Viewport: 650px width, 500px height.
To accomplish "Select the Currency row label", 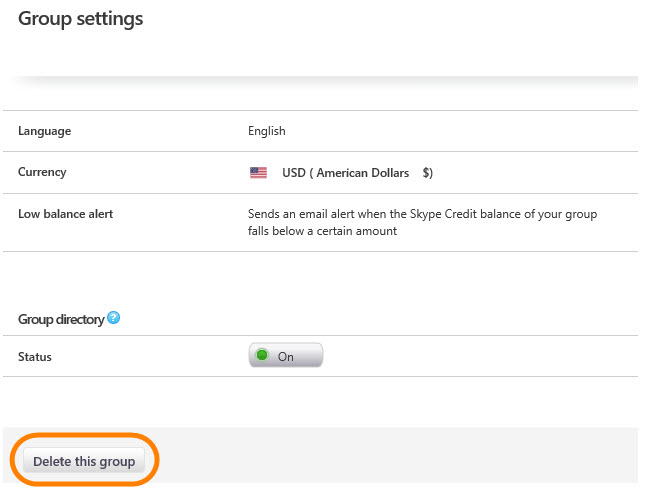I will pos(42,172).
